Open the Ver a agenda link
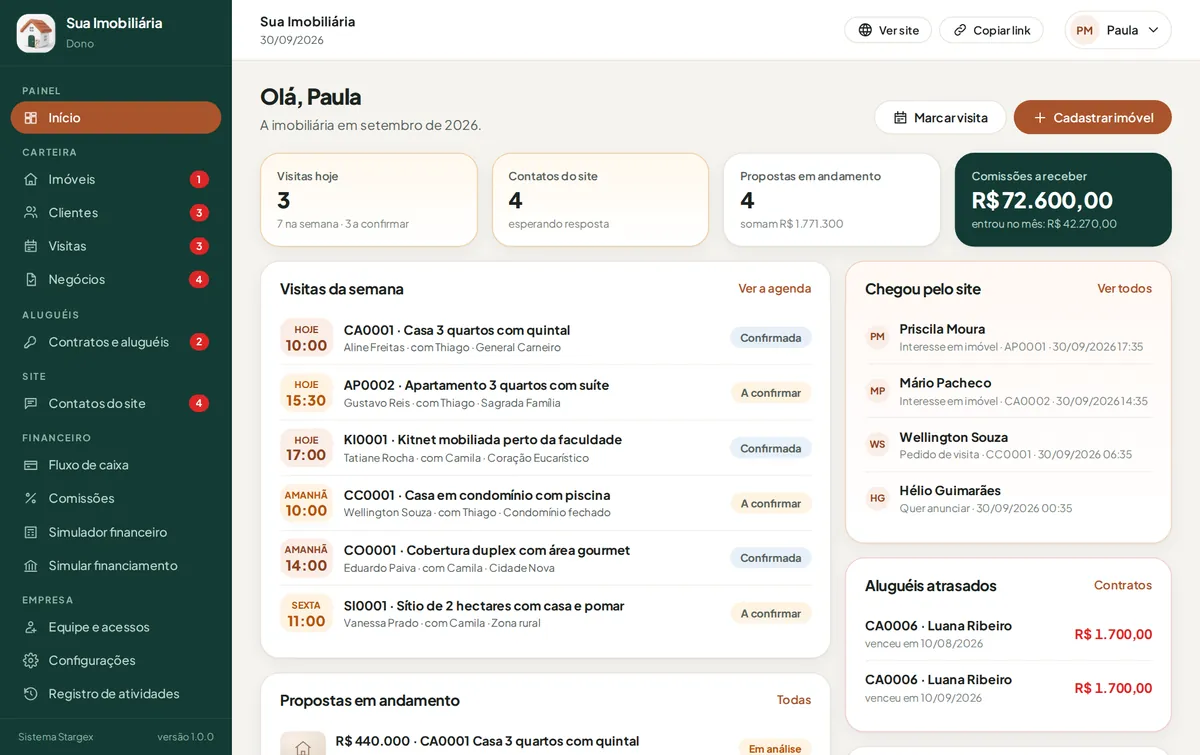The width and height of the screenshot is (1200, 755). click(775, 288)
